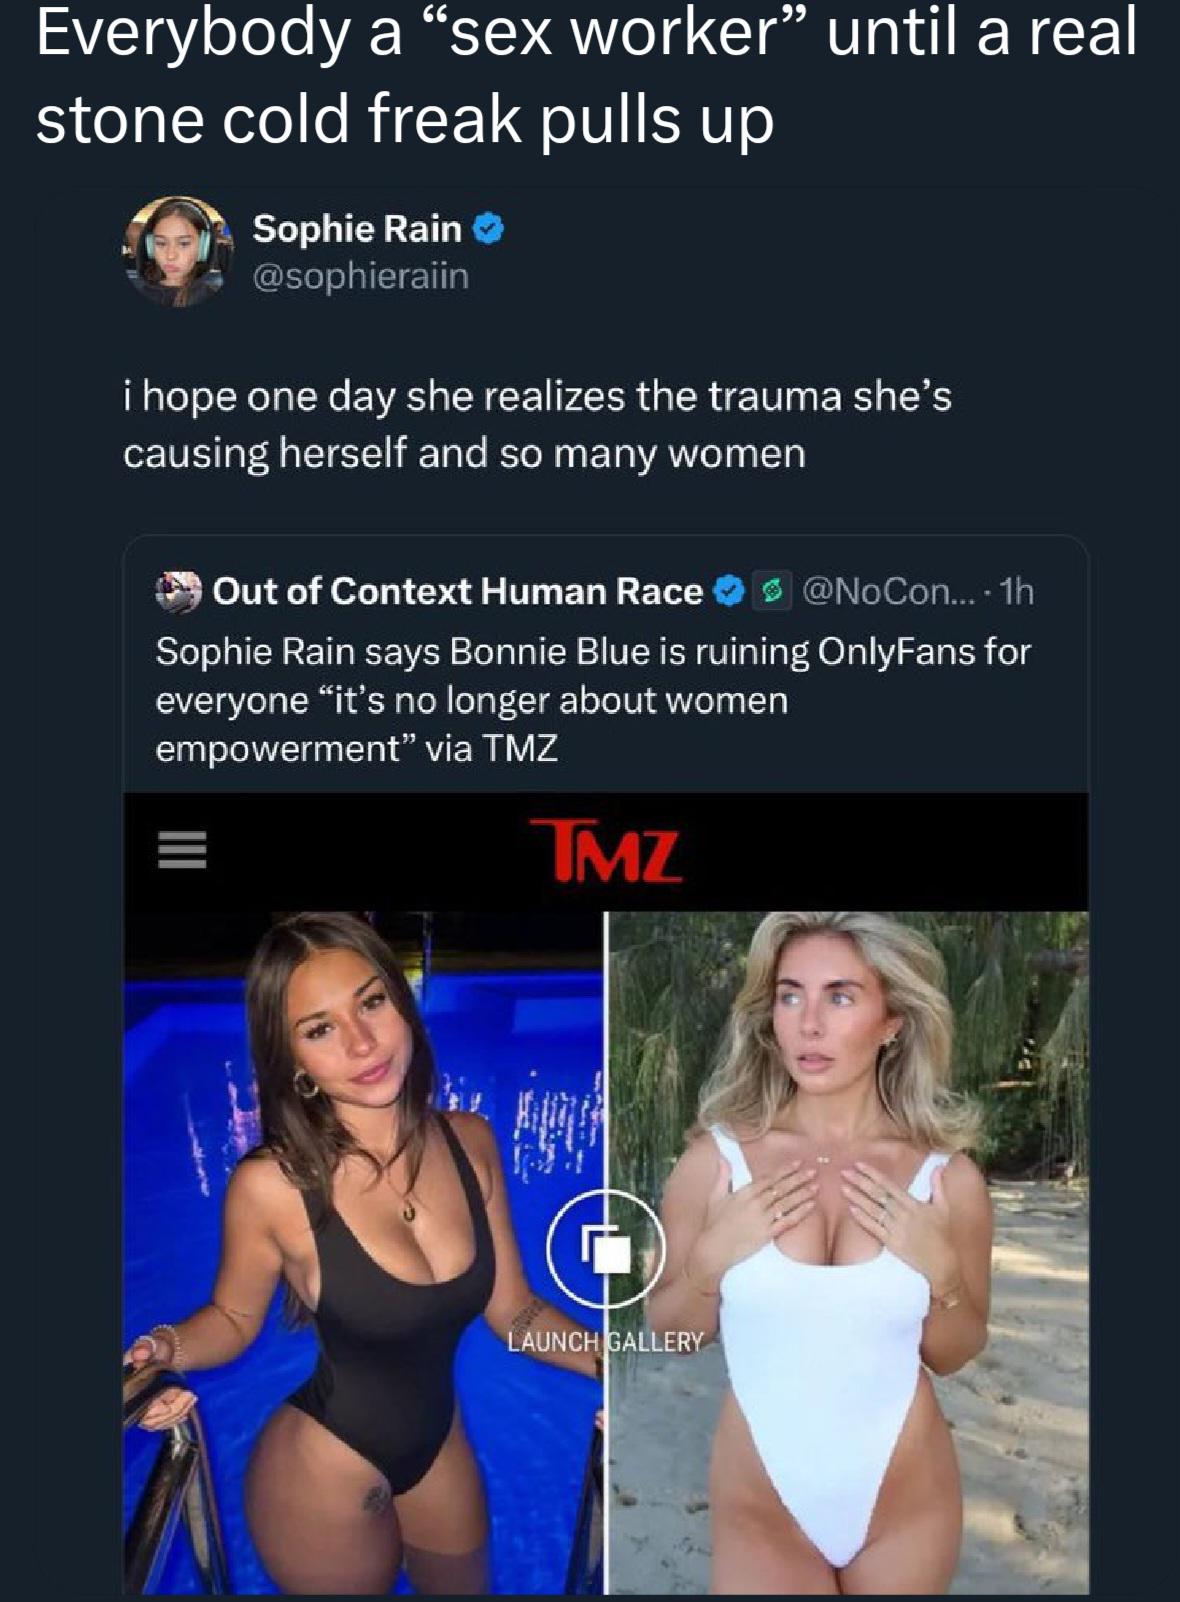Click Out of Context Human Race verified badge
This screenshot has width=1180, height=1602.
tap(730, 591)
